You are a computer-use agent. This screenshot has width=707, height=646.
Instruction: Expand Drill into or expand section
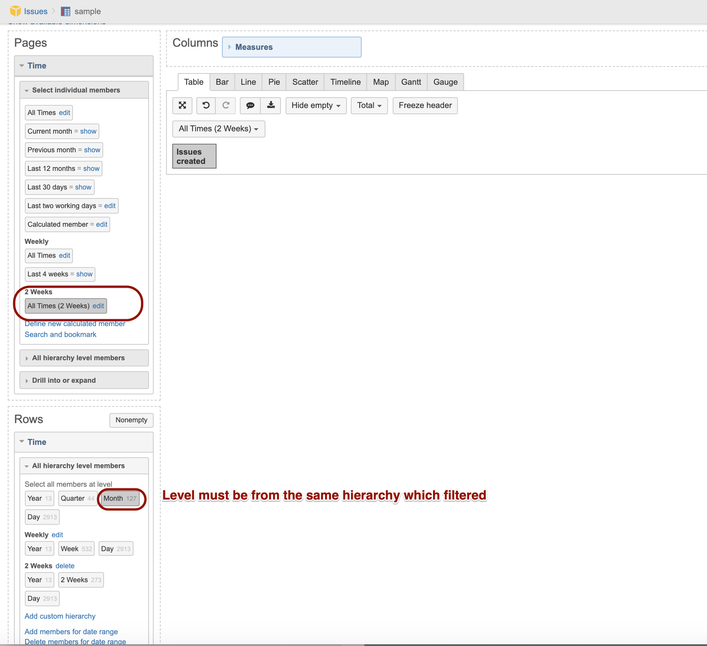[84, 380]
